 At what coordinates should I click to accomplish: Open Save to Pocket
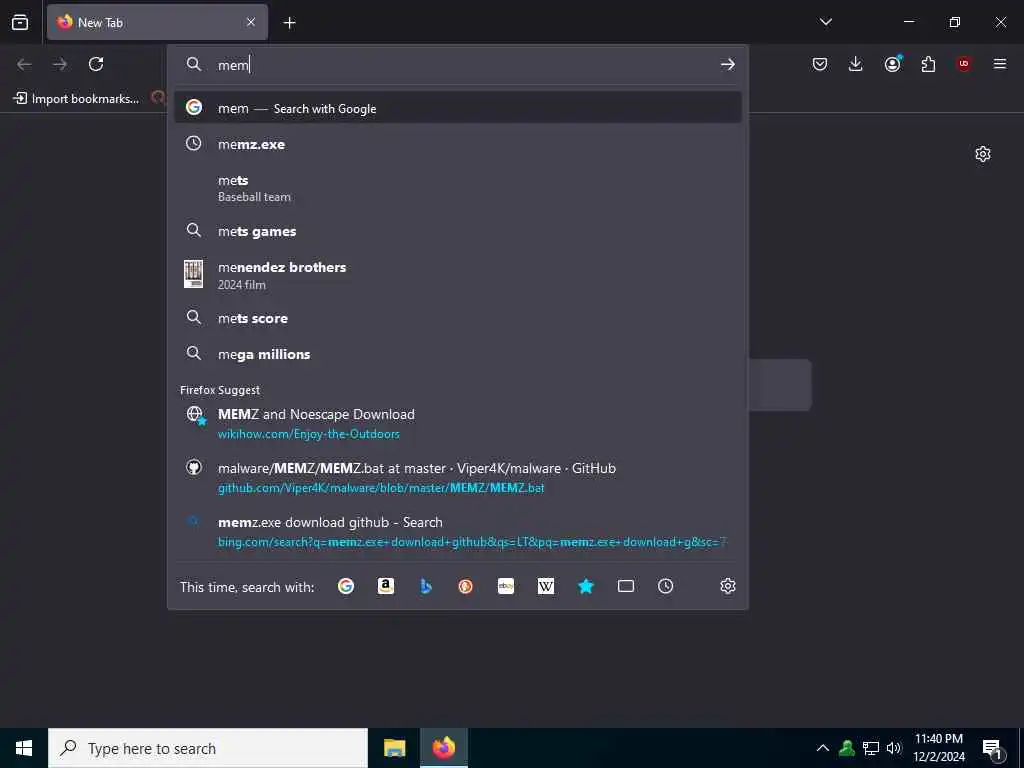(x=820, y=64)
